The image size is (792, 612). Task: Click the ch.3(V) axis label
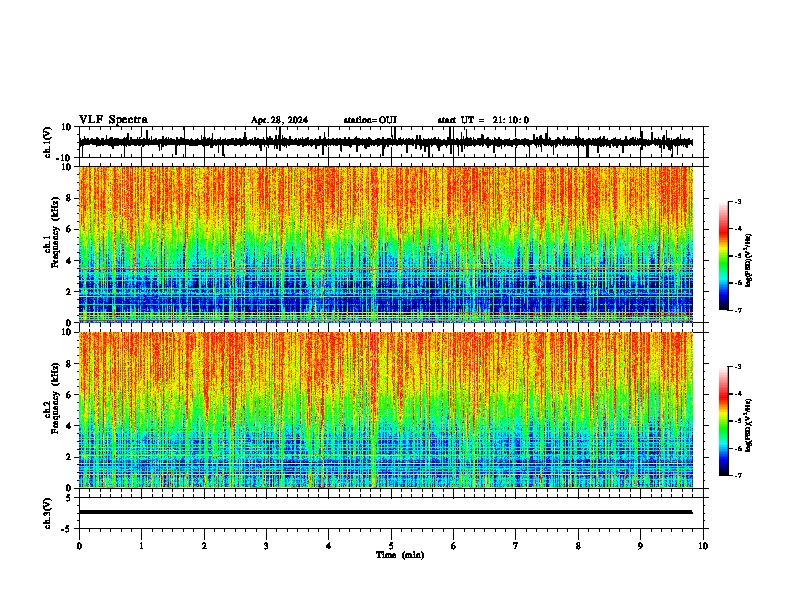pyautogui.click(x=48, y=513)
